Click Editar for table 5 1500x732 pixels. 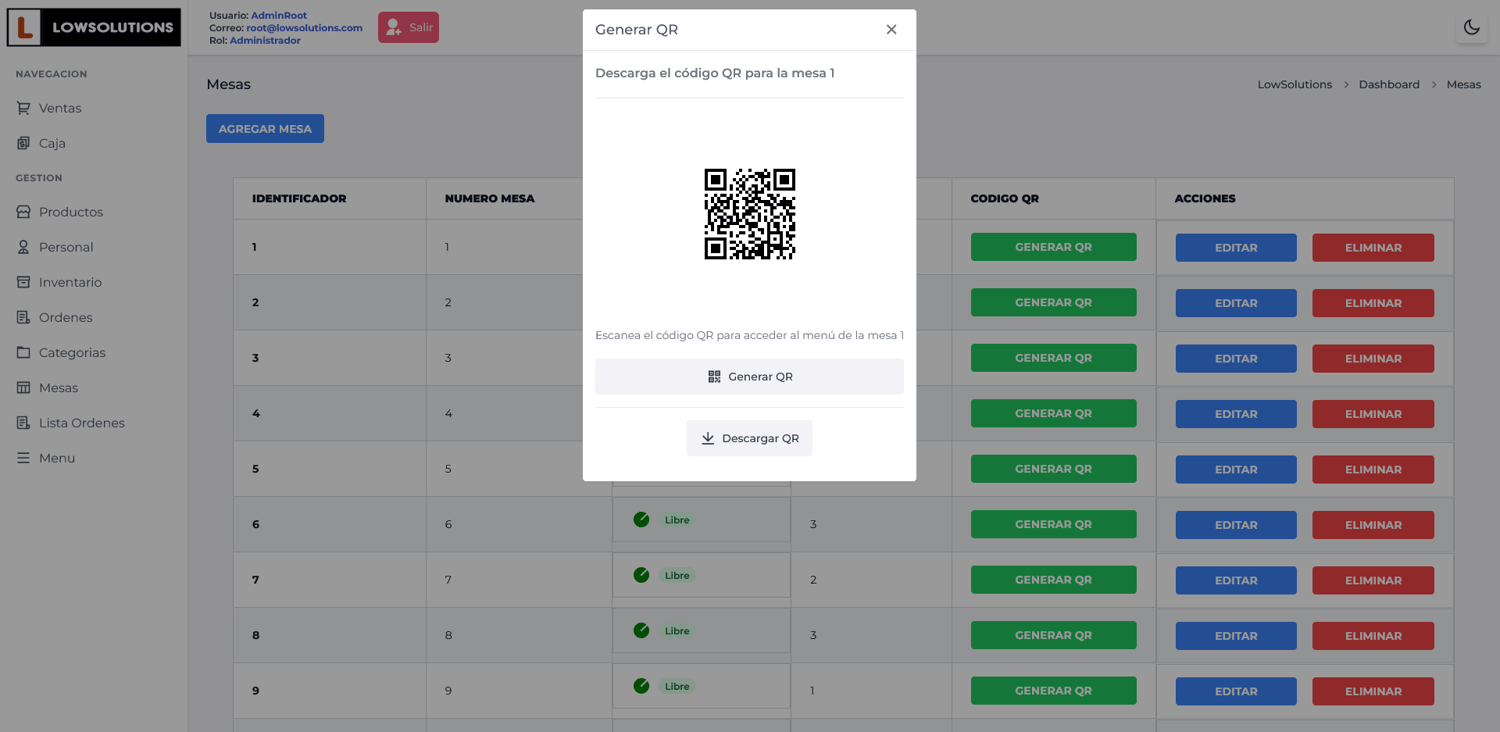click(1236, 469)
